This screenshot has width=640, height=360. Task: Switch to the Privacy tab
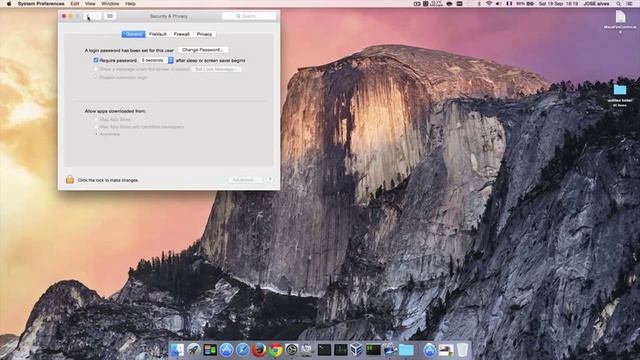(204, 34)
